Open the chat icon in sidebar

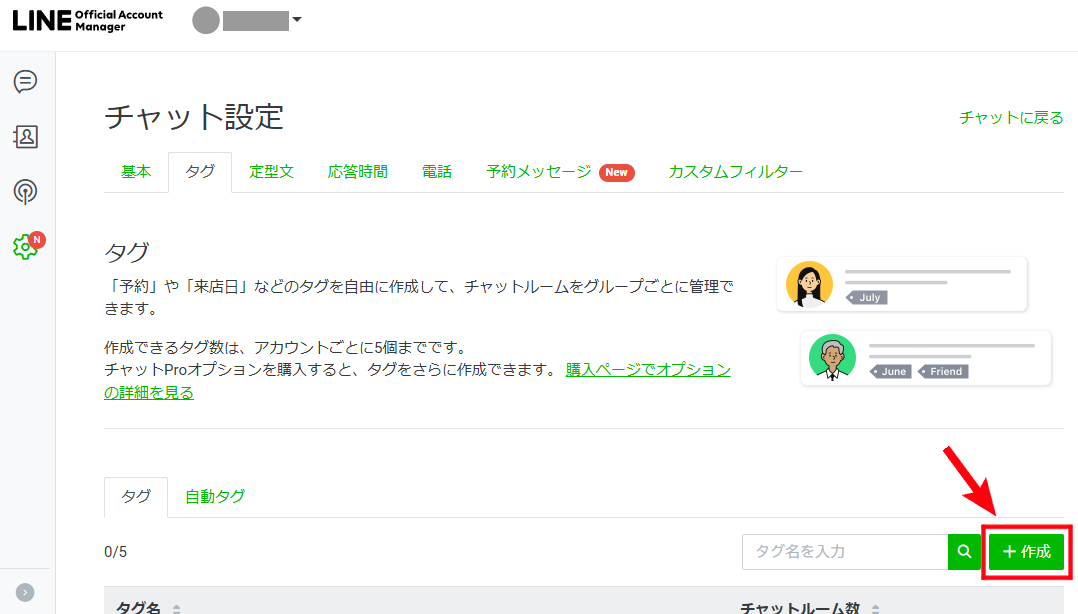point(26,82)
